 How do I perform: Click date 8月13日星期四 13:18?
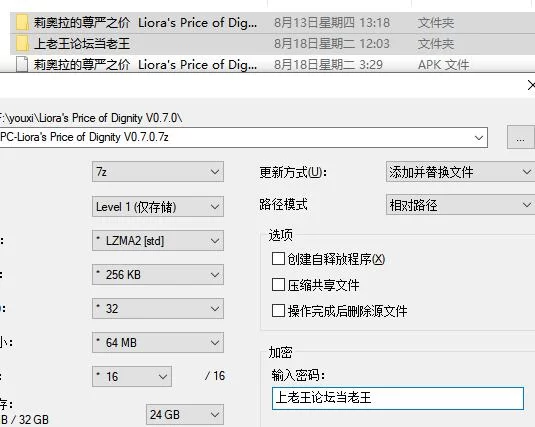point(332,23)
